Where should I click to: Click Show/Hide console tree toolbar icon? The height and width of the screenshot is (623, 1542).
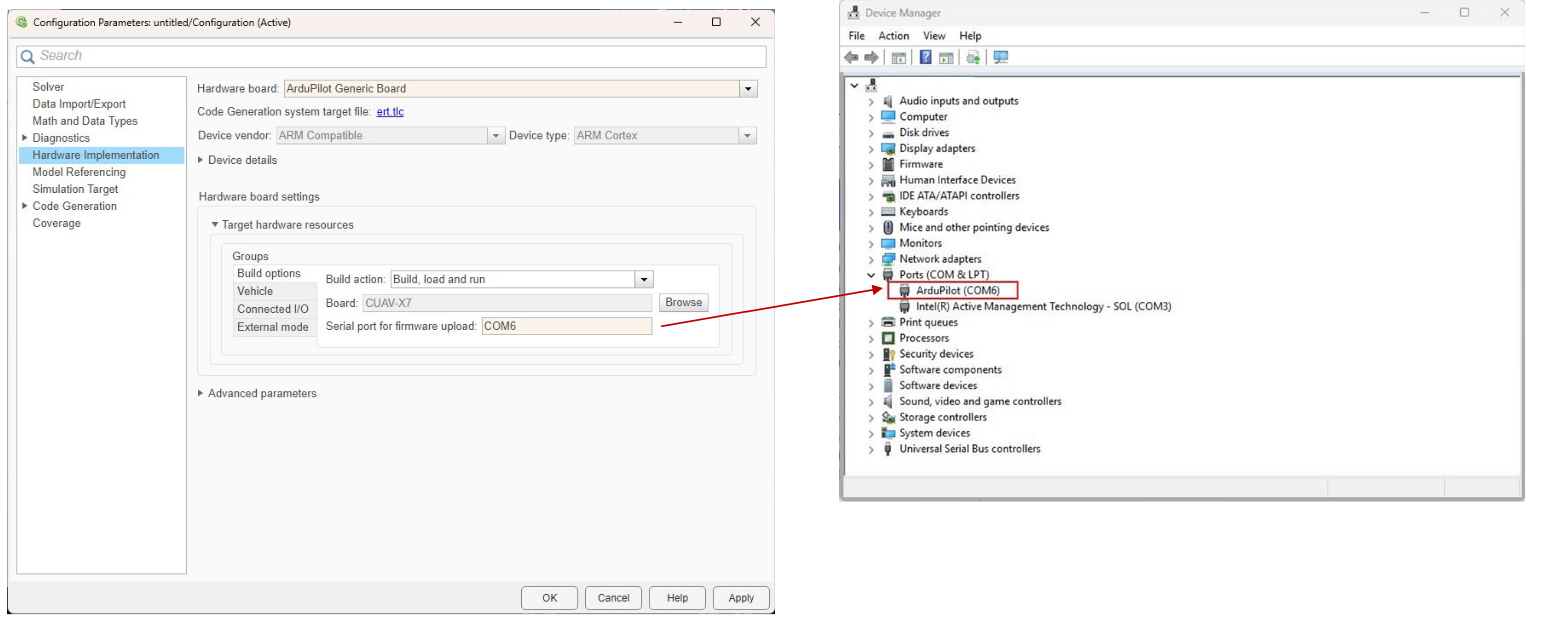coord(898,57)
